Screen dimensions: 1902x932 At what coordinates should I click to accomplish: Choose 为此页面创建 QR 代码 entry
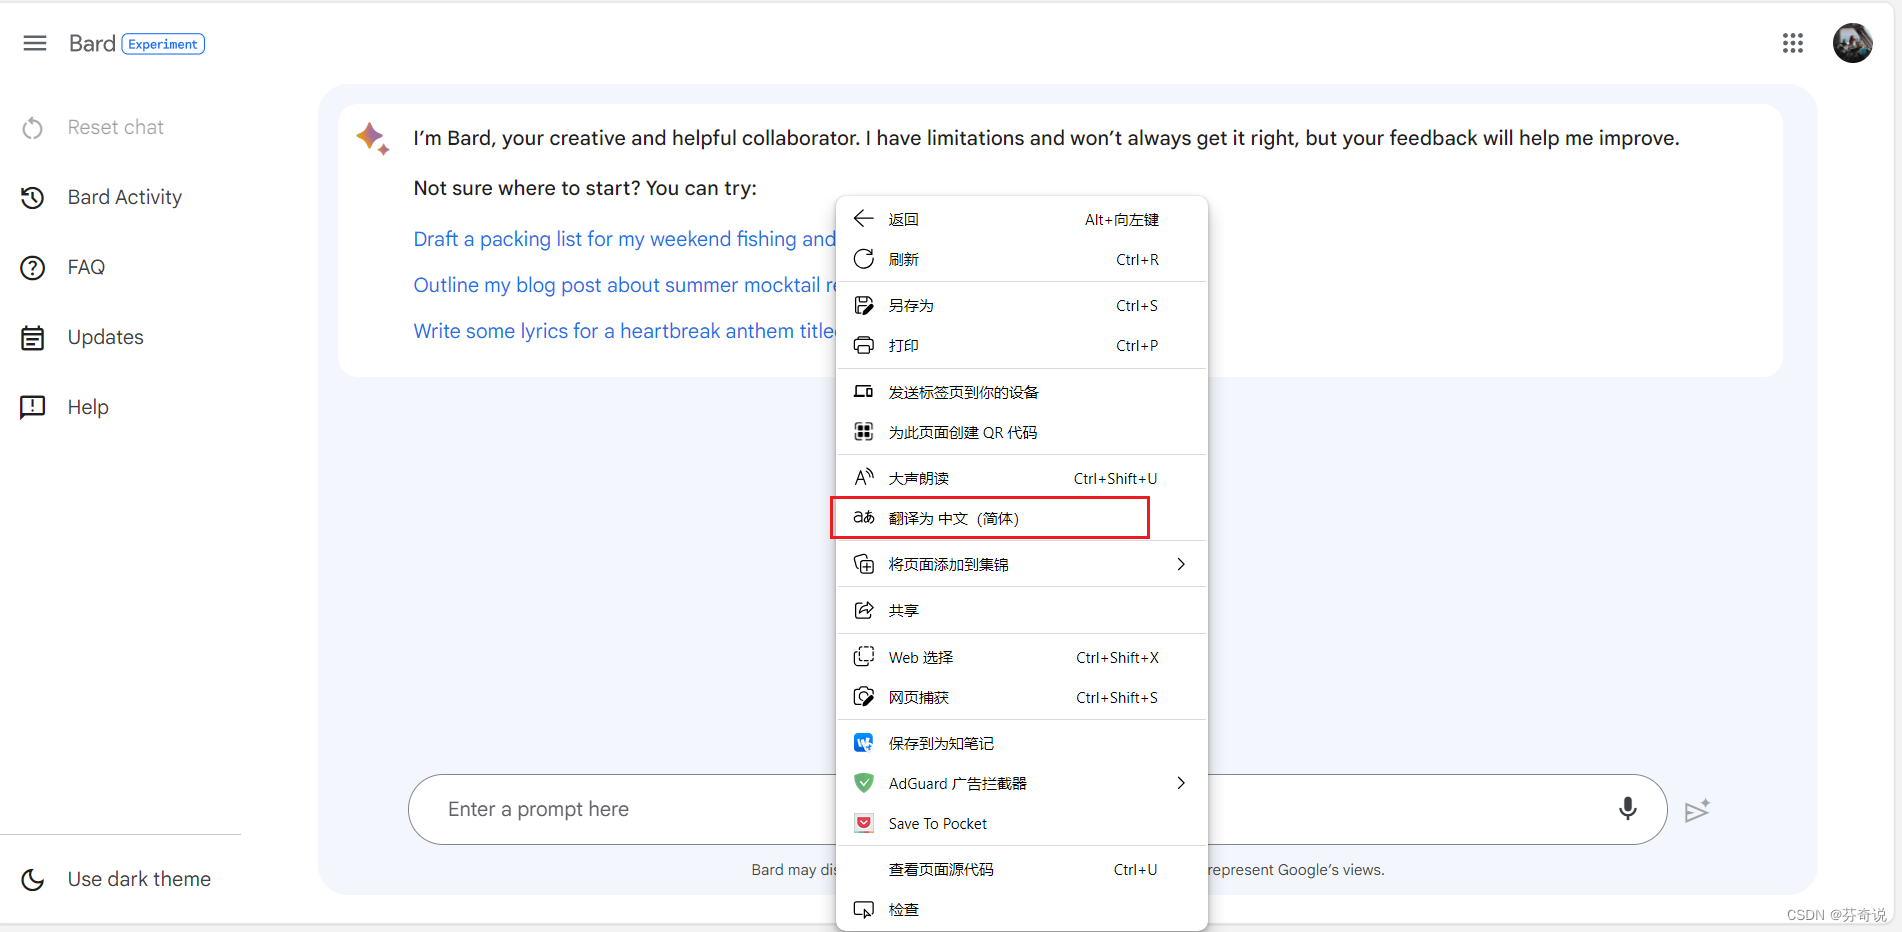(x=1021, y=432)
